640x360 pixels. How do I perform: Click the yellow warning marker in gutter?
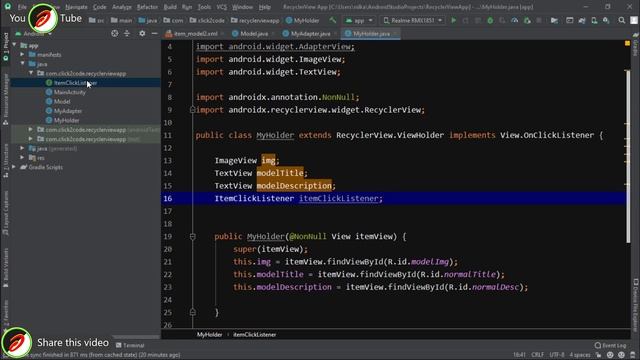(x=627, y=43)
